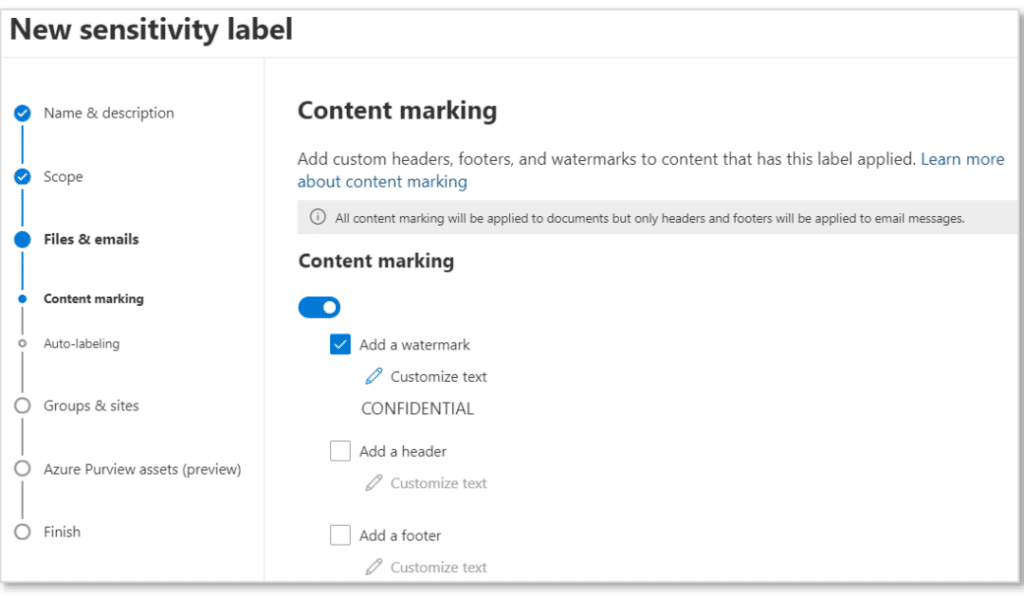Open the Auto-labeling sub-step

click(x=81, y=343)
